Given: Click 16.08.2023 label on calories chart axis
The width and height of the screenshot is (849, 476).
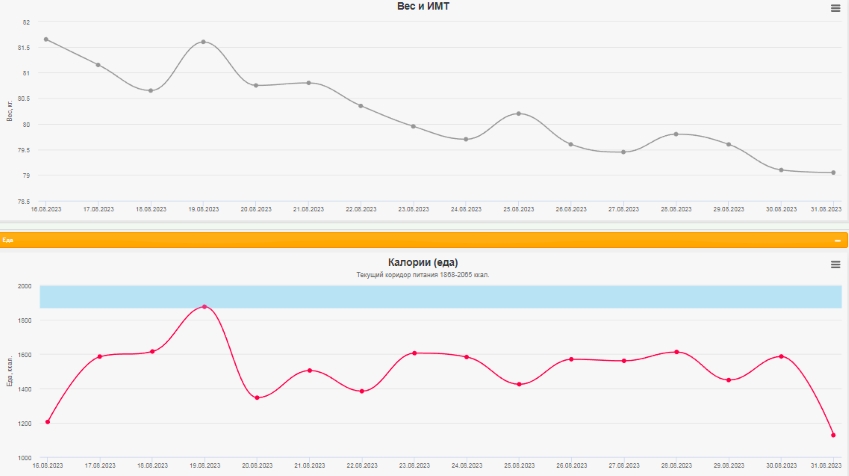Looking at the screenshot, I should point(48,465).
